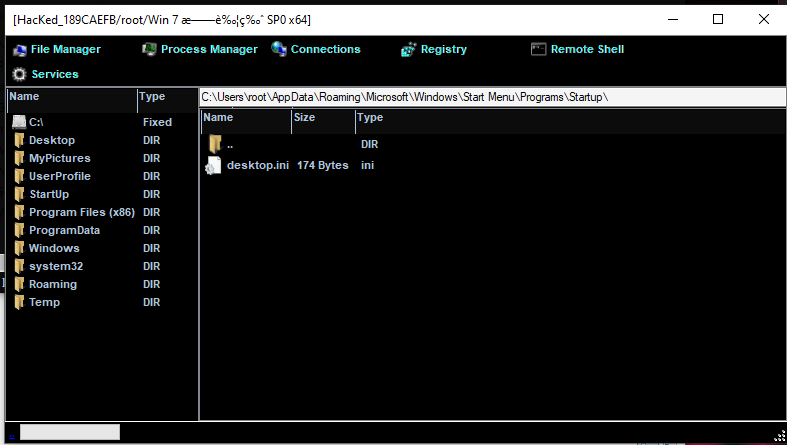Select the Temp folder entry
Viewport: 787px width, 445px height.
(44, 302)
